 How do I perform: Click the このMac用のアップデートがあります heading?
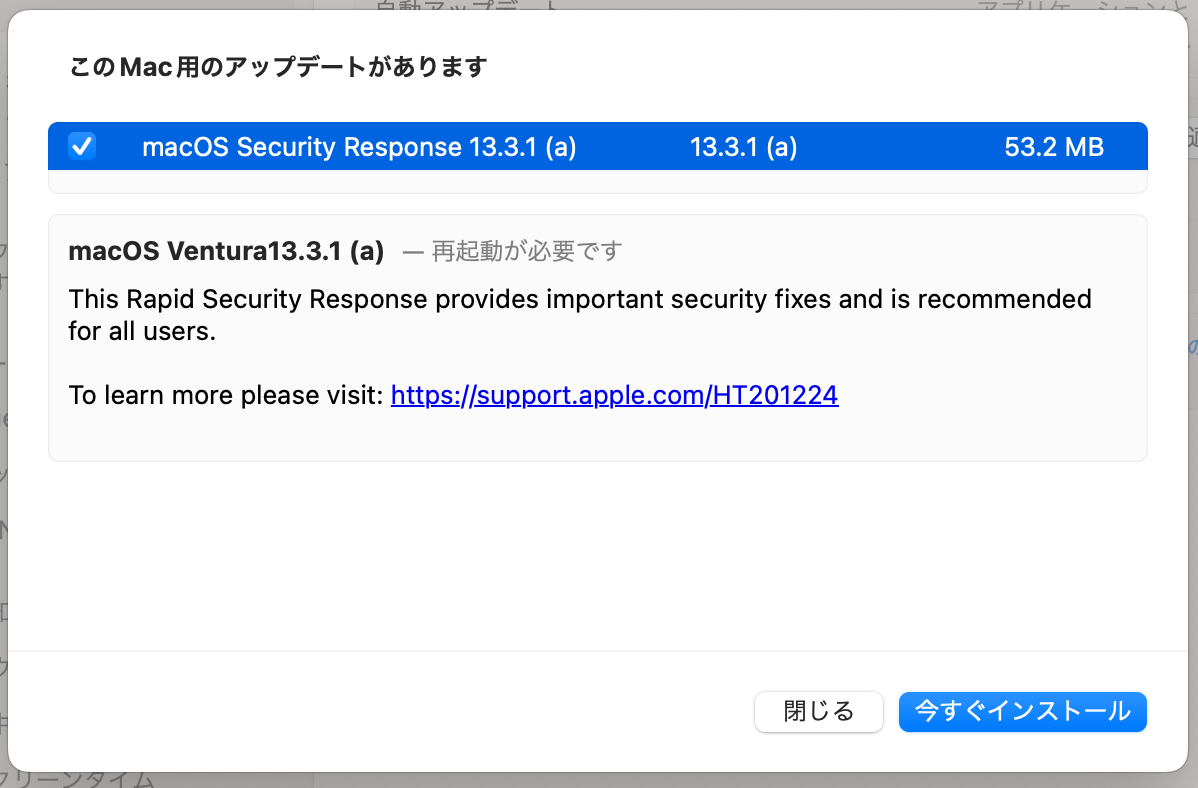(278, 67)
